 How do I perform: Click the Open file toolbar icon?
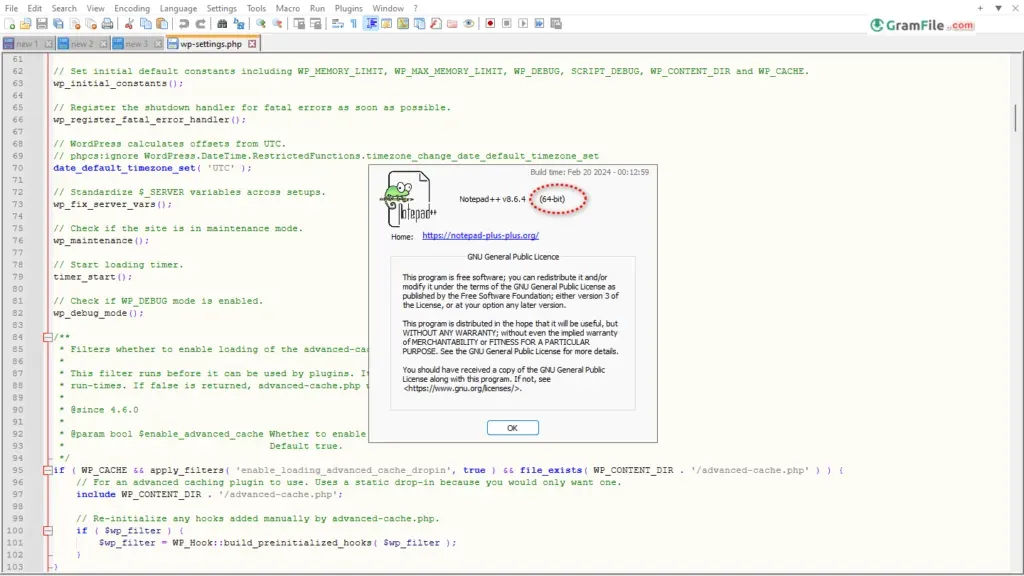(x=25, y=24)
